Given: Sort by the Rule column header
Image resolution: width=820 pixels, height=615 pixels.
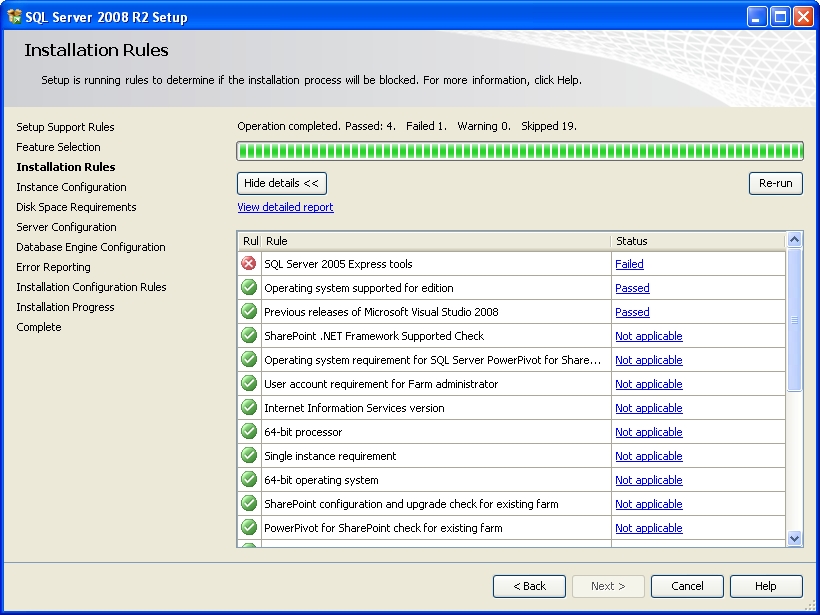Looking at the screenshot, I should tap(436, 241).
